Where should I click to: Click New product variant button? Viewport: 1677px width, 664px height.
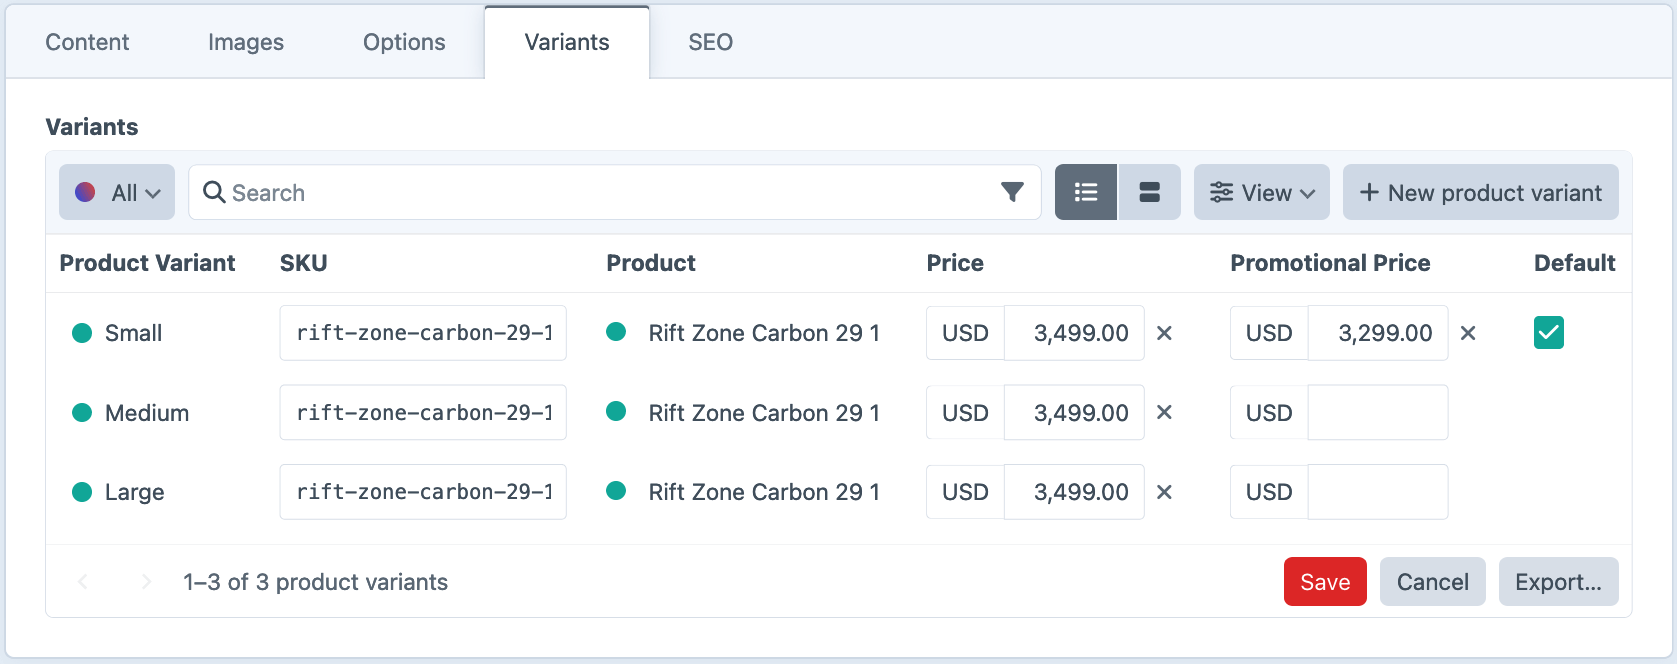(1480, 192)
